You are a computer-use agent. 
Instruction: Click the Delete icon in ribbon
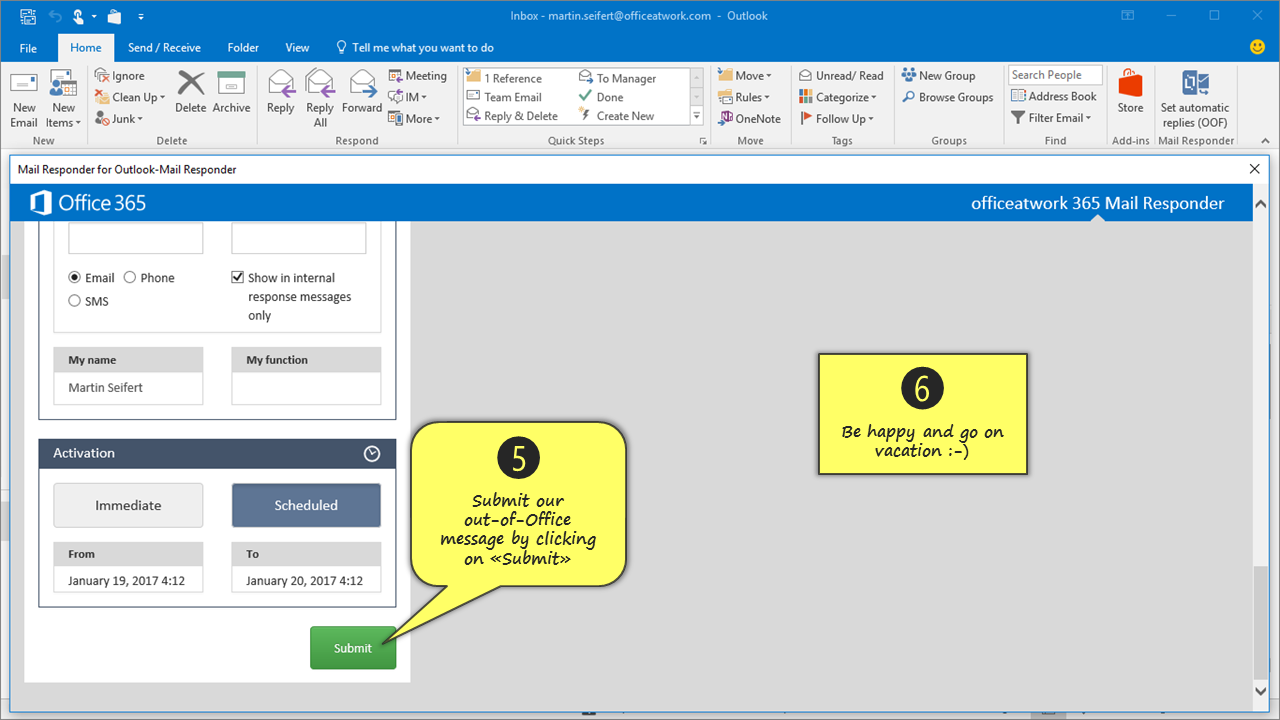tap(190, 92)
